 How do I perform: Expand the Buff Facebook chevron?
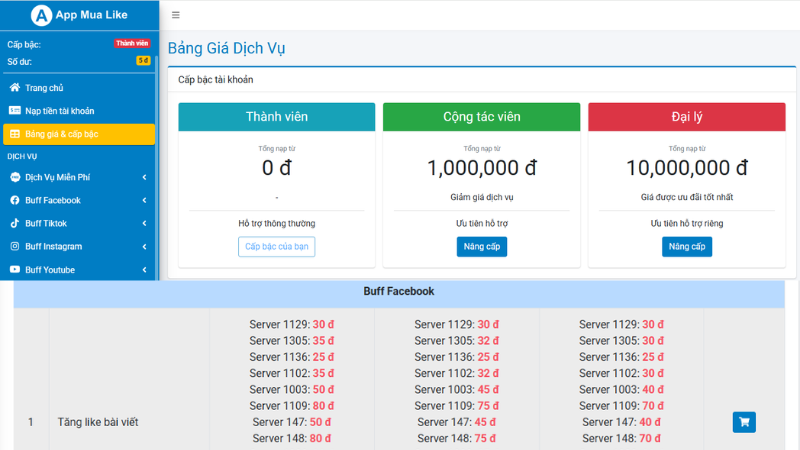click(x=144, y=201)
